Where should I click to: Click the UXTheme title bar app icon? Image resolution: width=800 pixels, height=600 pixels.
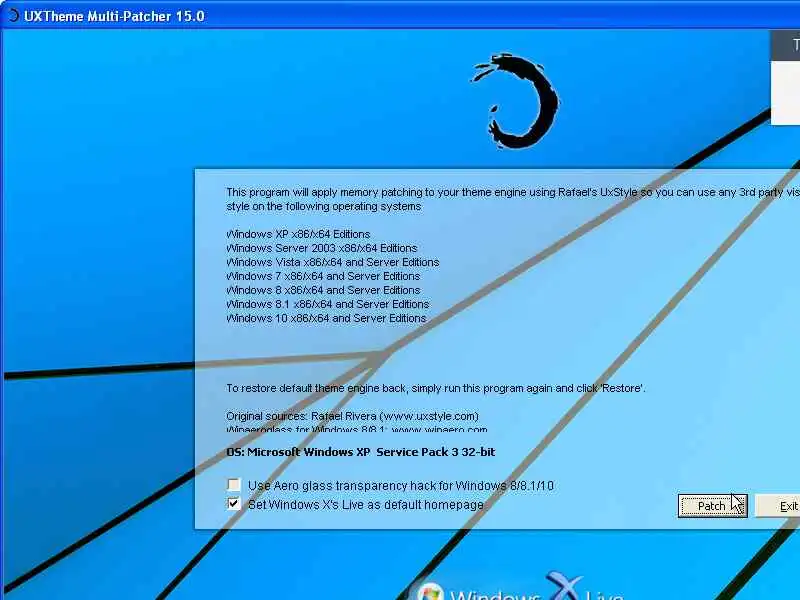(x=12, y=16)
